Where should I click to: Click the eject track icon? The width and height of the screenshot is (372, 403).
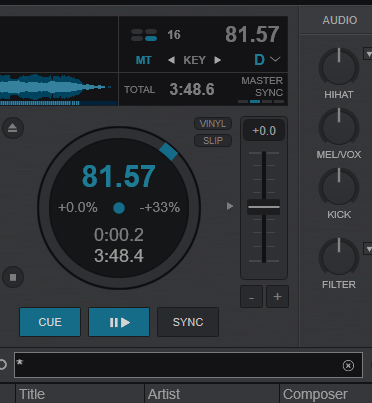[x=13, y=128]
